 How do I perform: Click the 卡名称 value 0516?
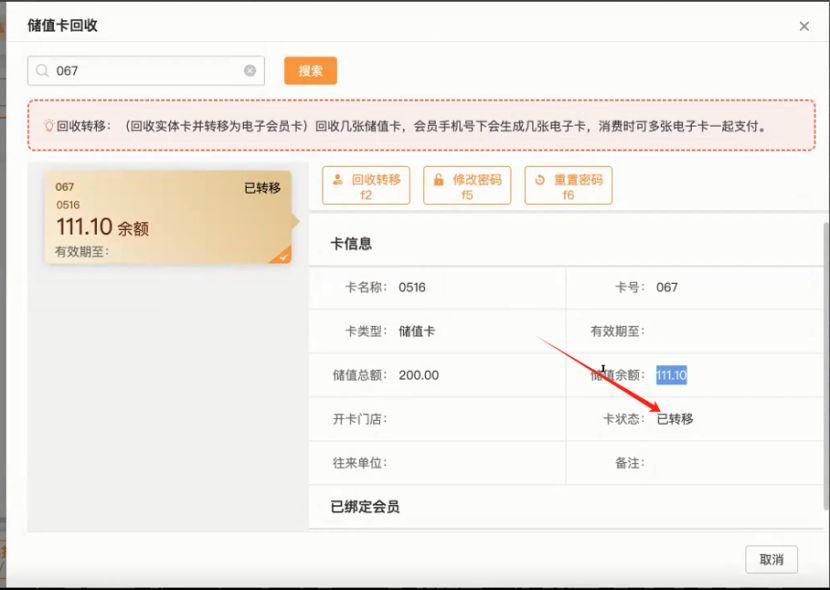[x=412, y=287]
